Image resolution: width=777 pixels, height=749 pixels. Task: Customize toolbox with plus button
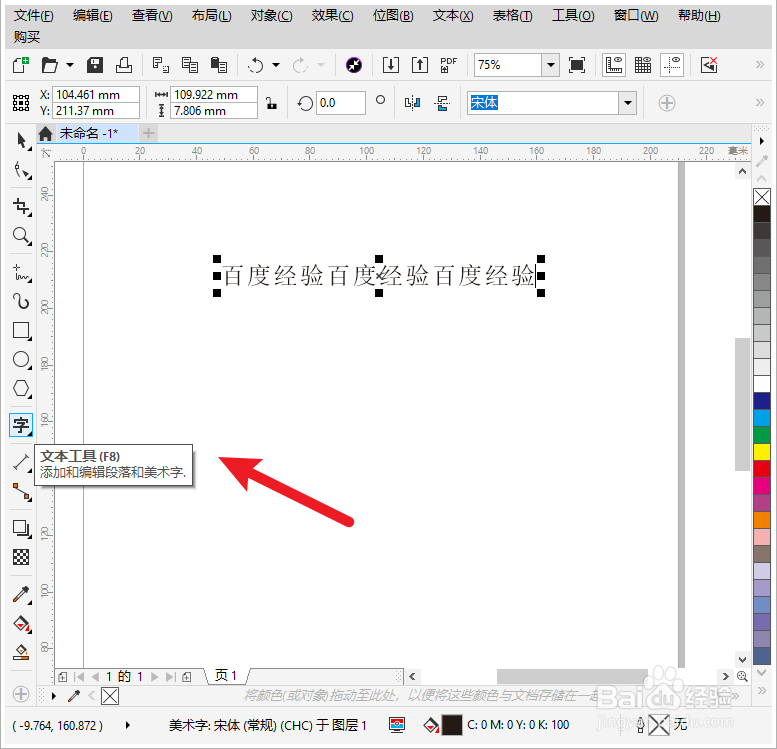coord(21,693)
